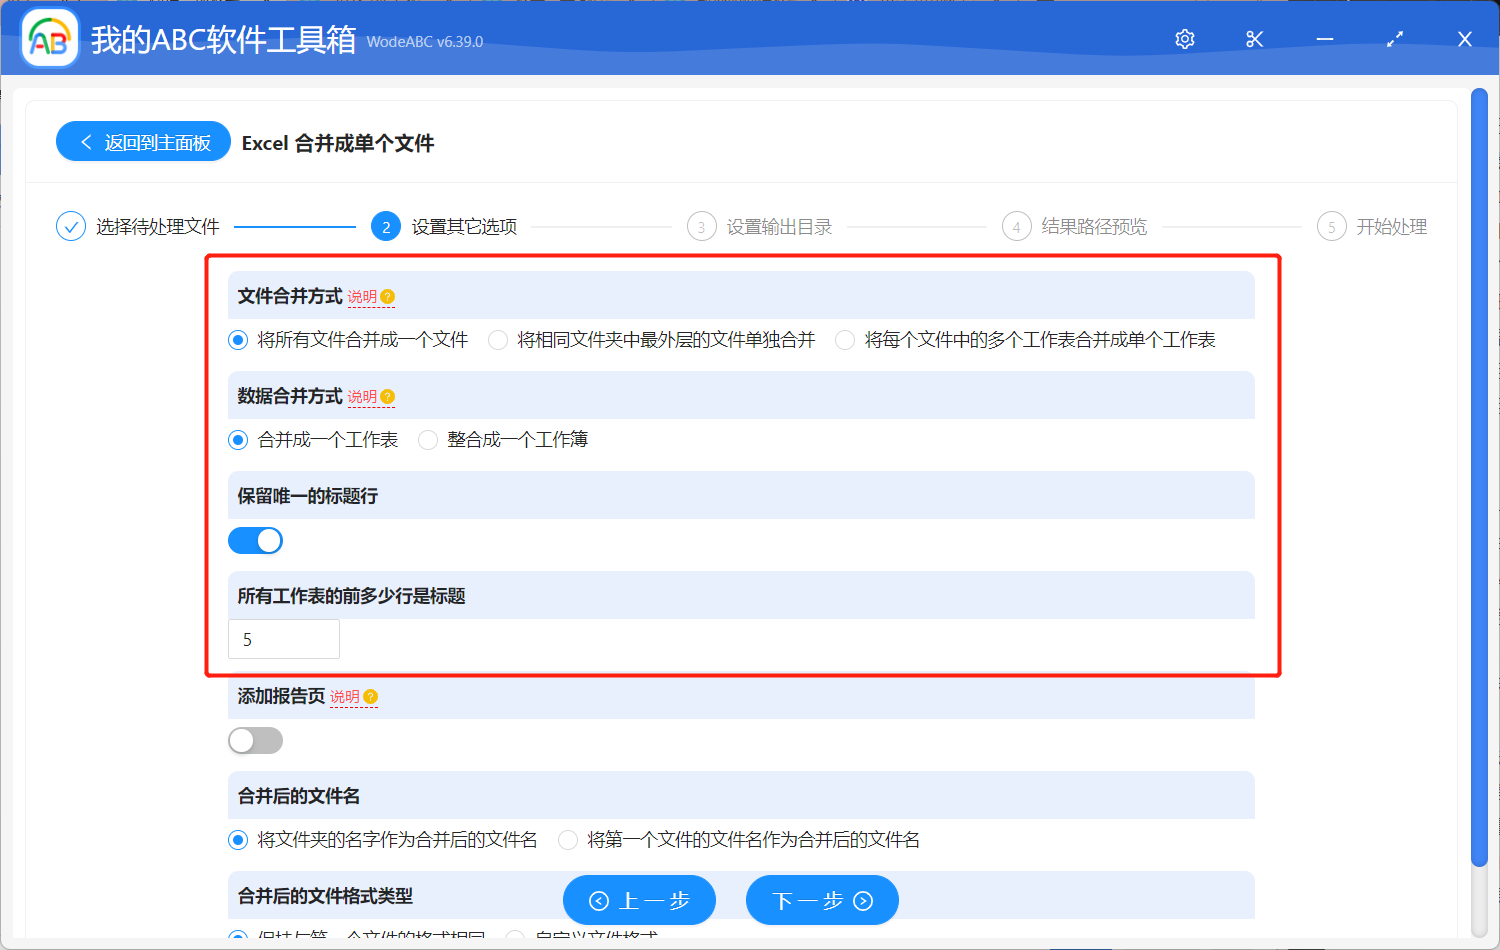
Task: Click the AB logo in the title bar
Action: (x=49, y=38)
